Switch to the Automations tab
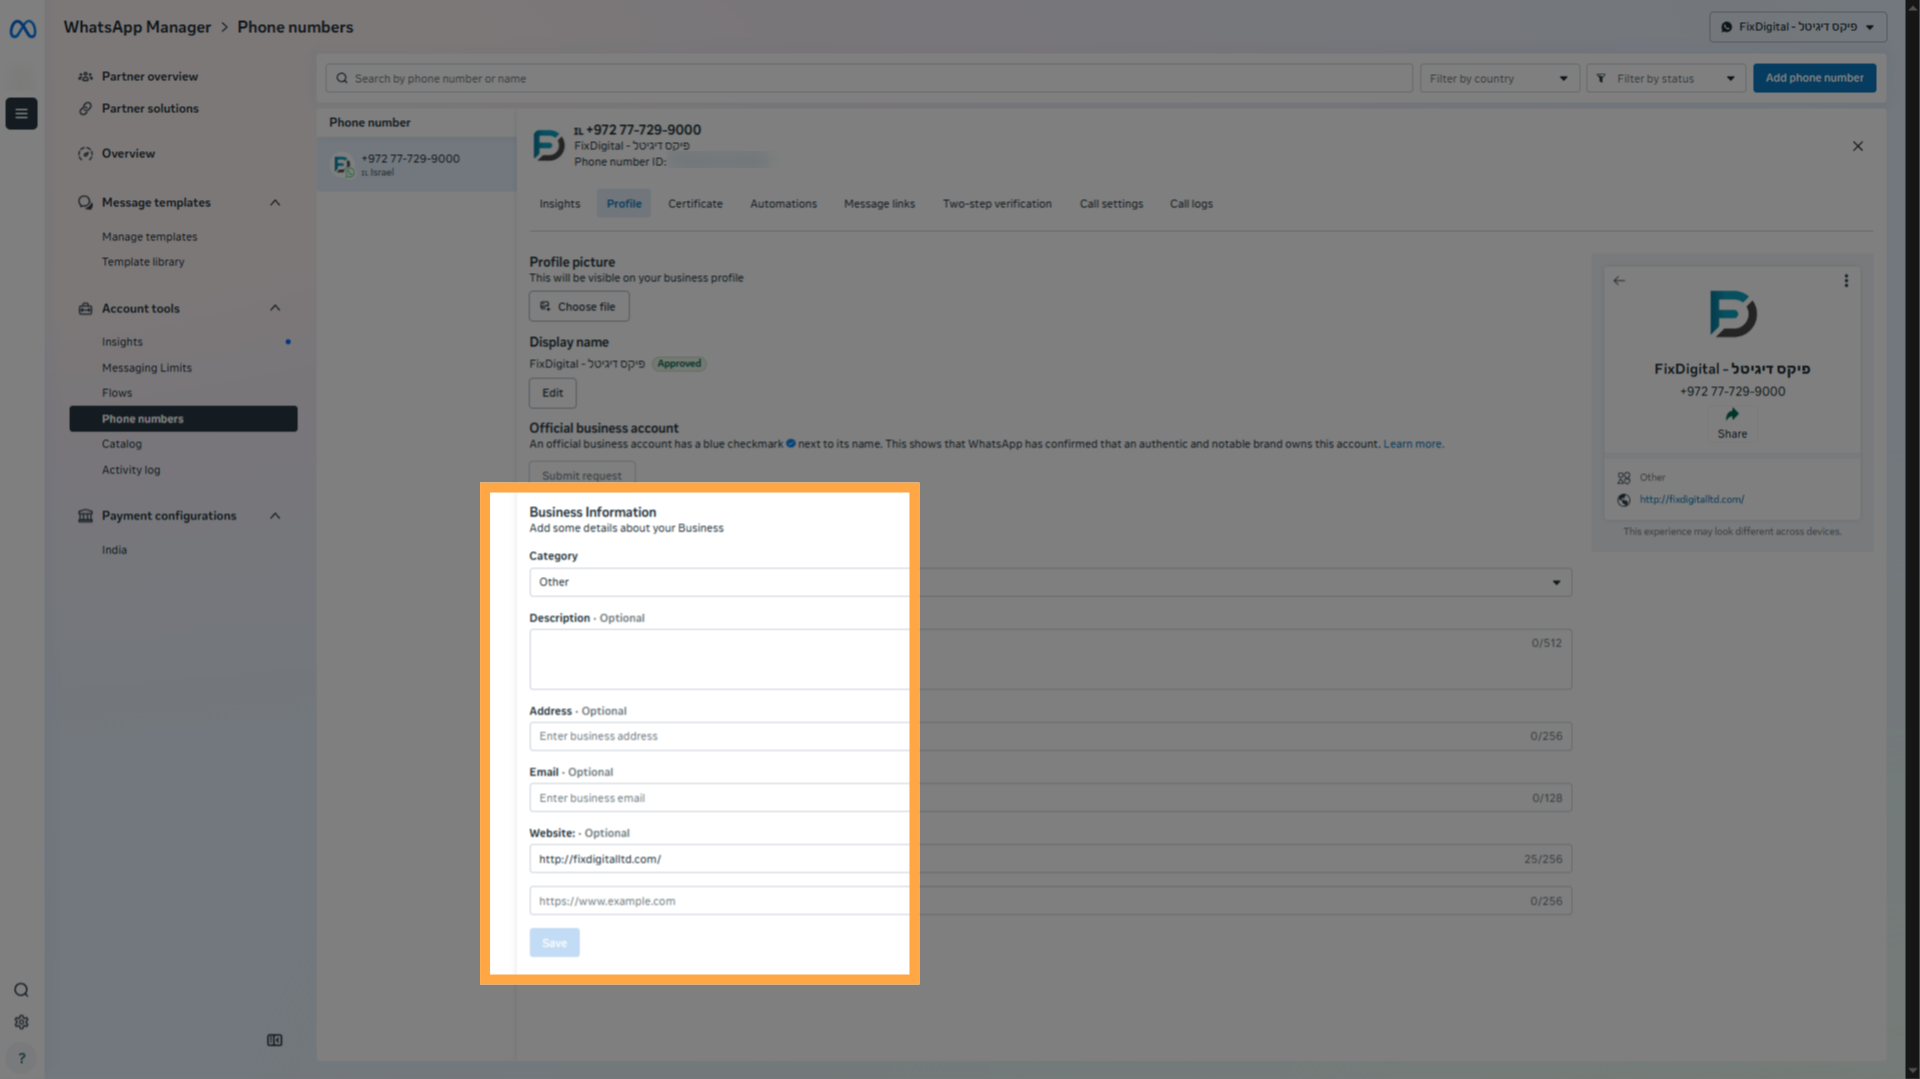 [x=783, y=204]
